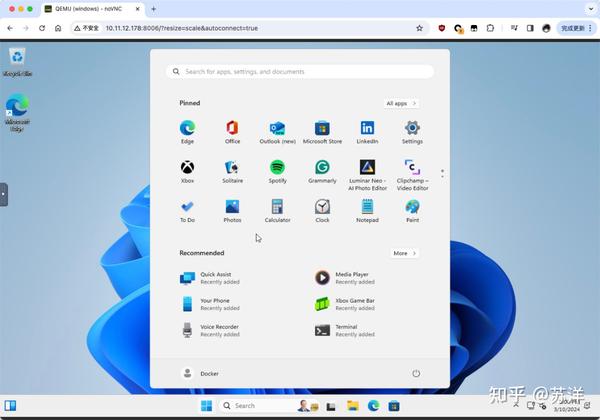Select the QEMU (windows) noVNC browser tab
The height and width of the screenshot is (420, 600).
coord(92,9)
